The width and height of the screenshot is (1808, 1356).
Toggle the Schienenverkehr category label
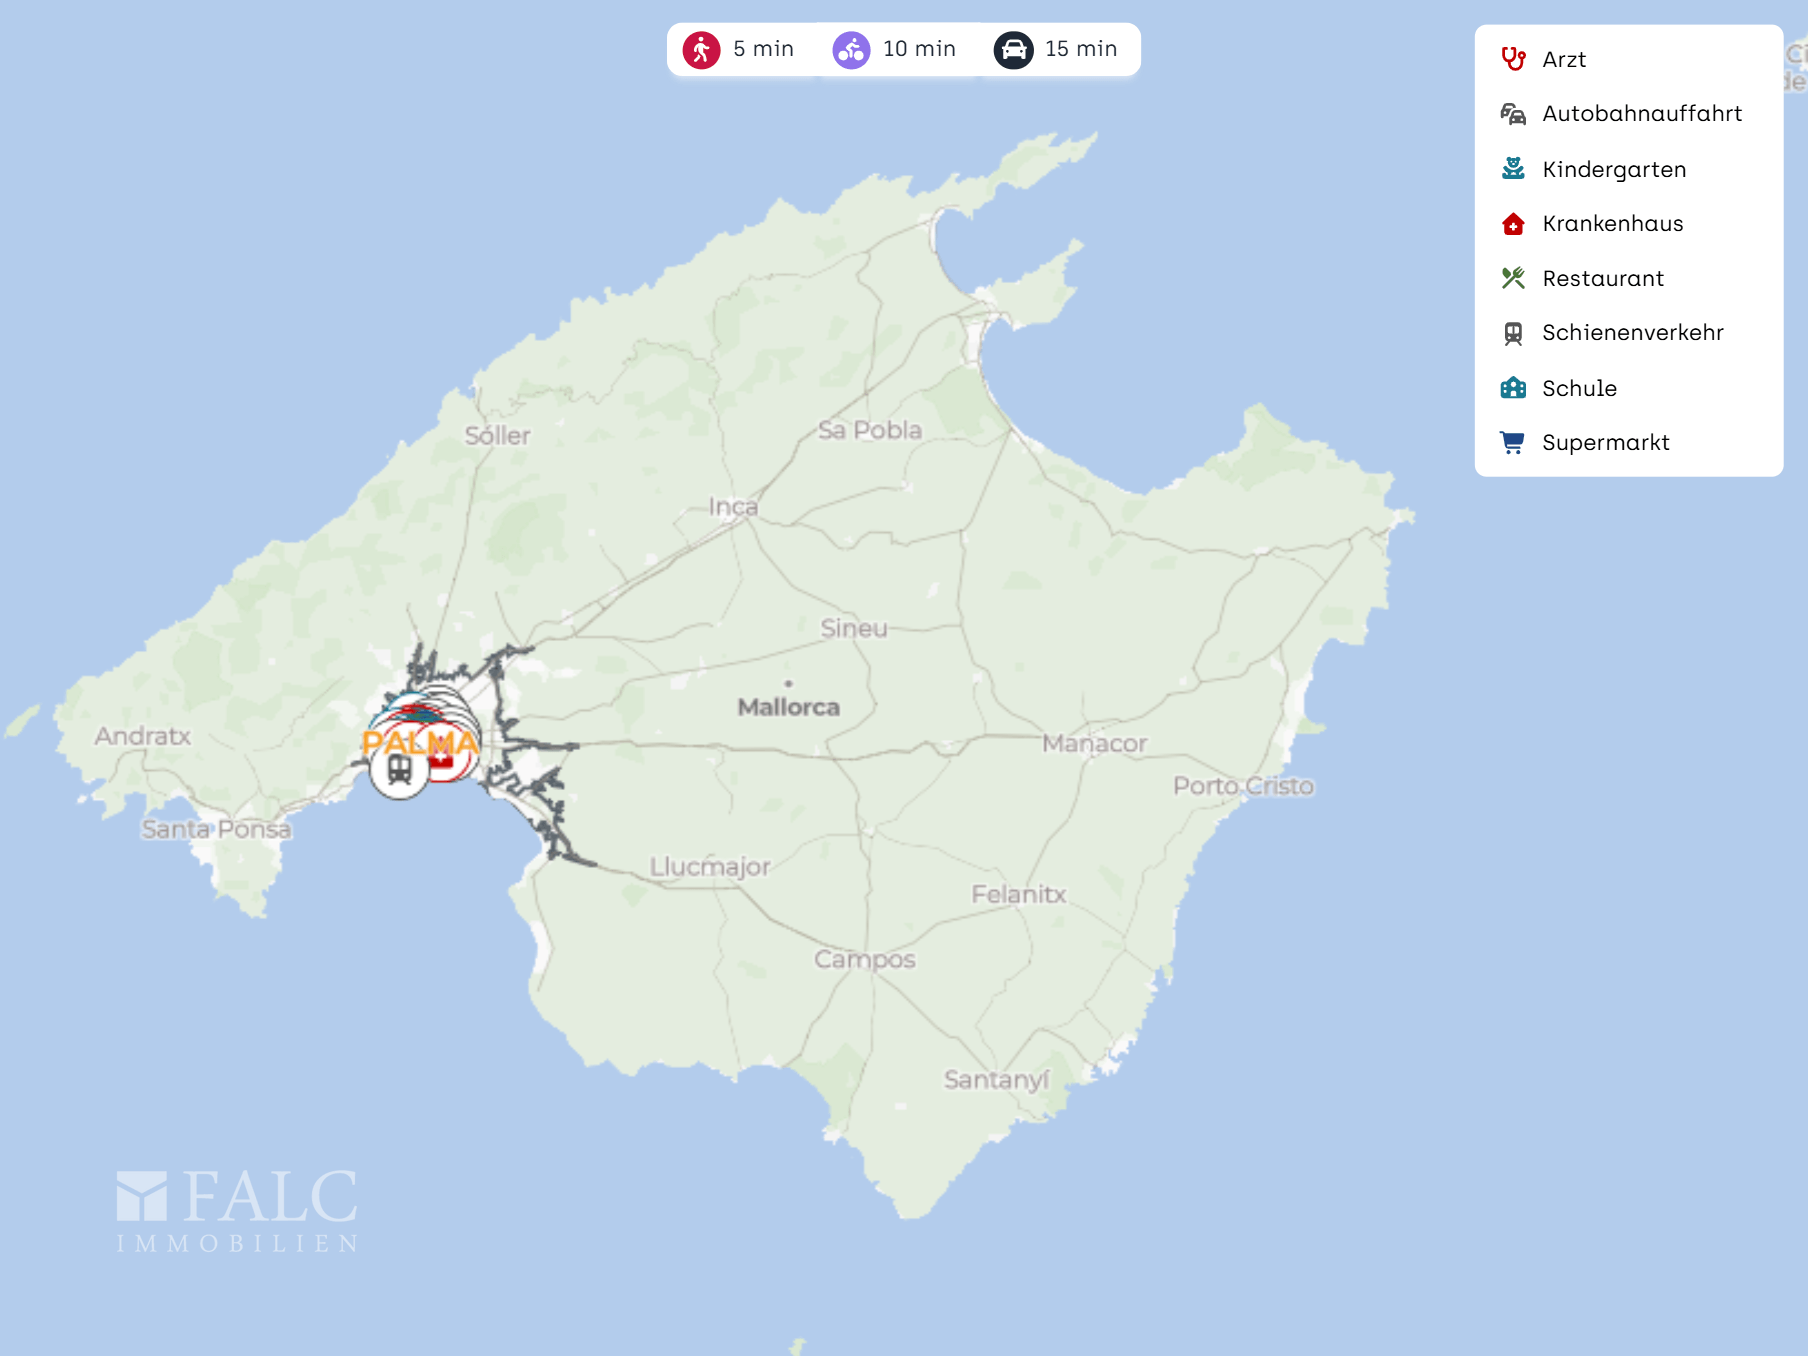point(1632,333)
